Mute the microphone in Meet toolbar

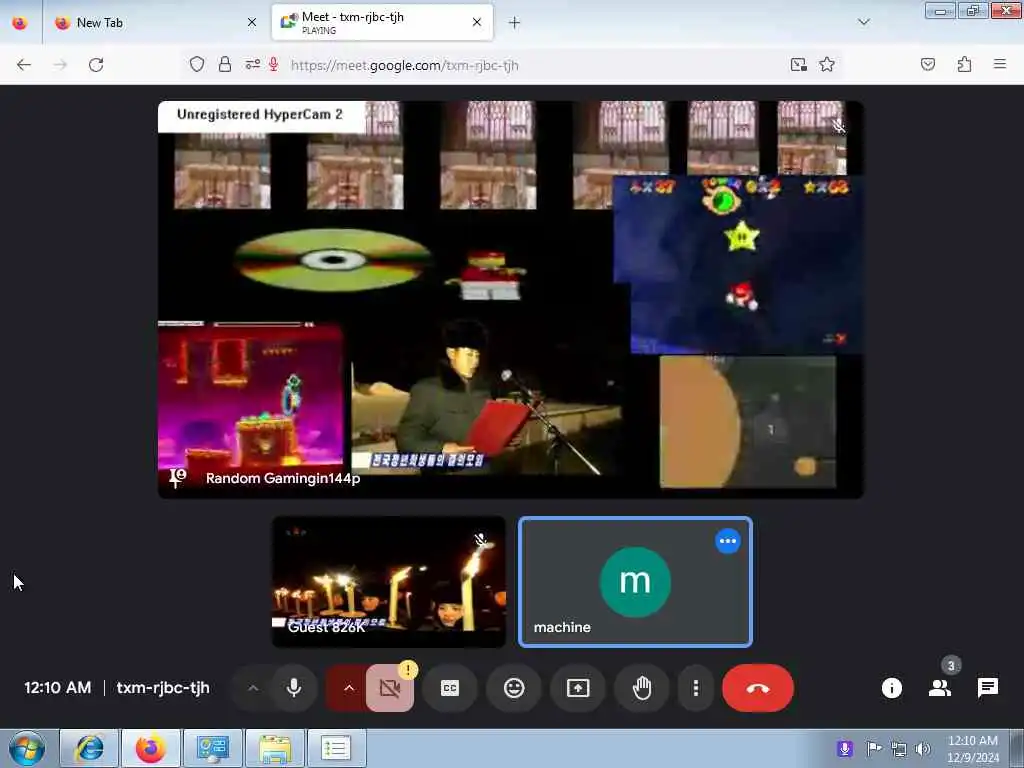click(294, 688)
